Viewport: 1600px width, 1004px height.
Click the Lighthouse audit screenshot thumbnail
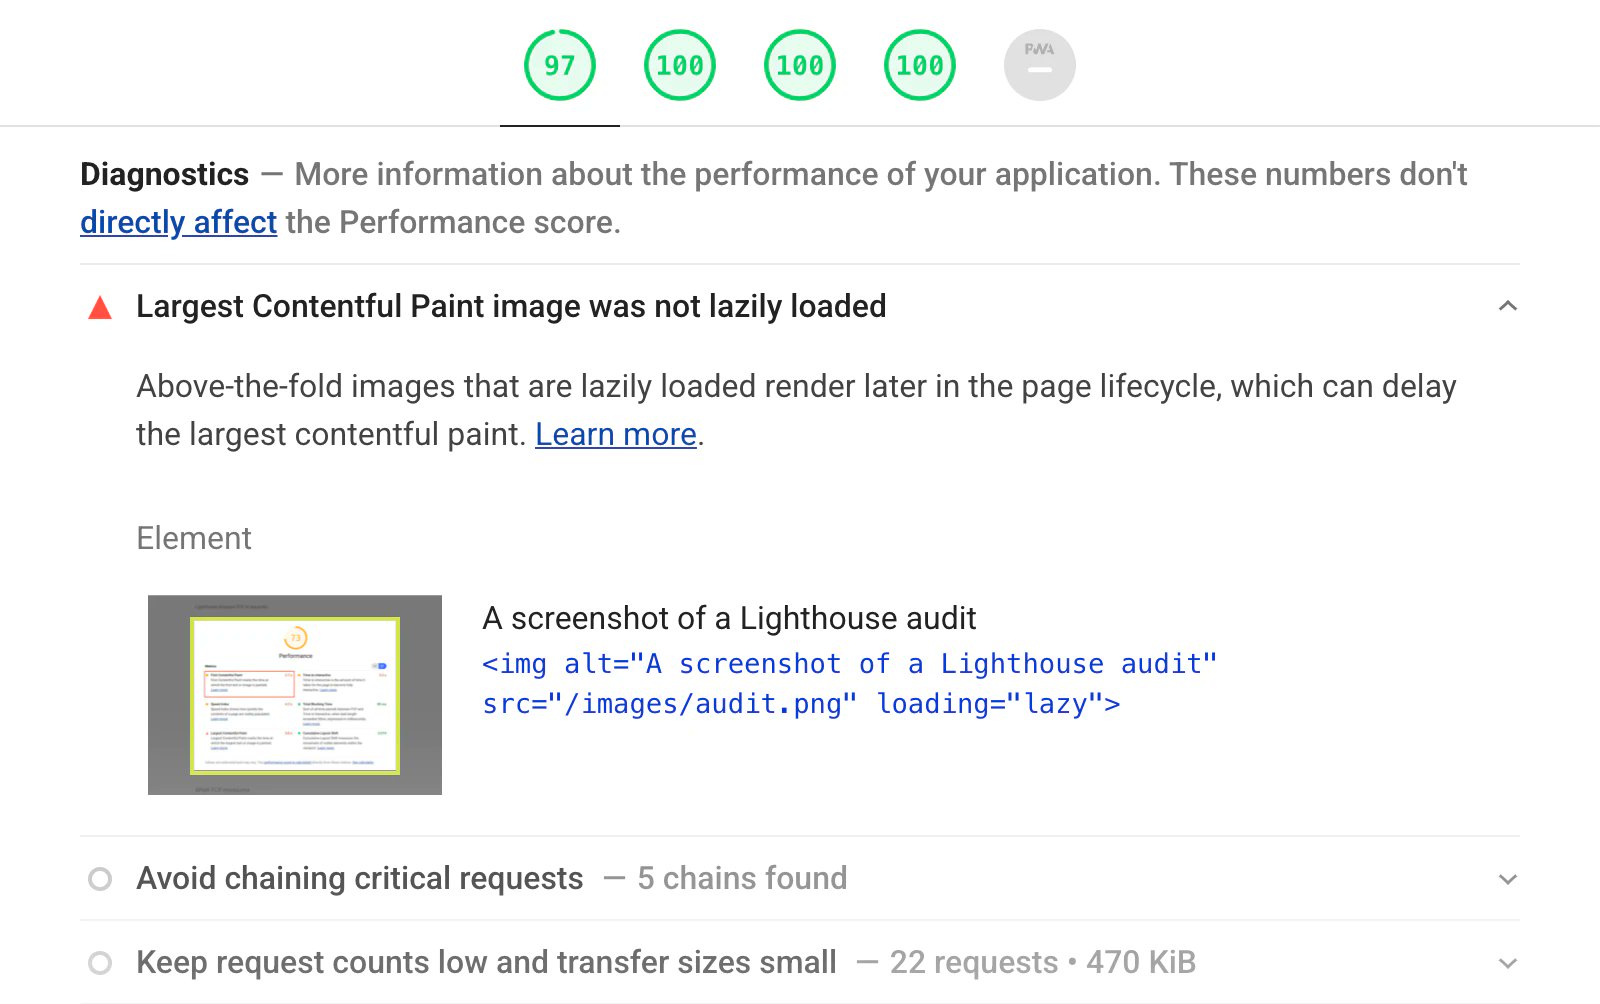pyautogui.click(x=294, y=694)
